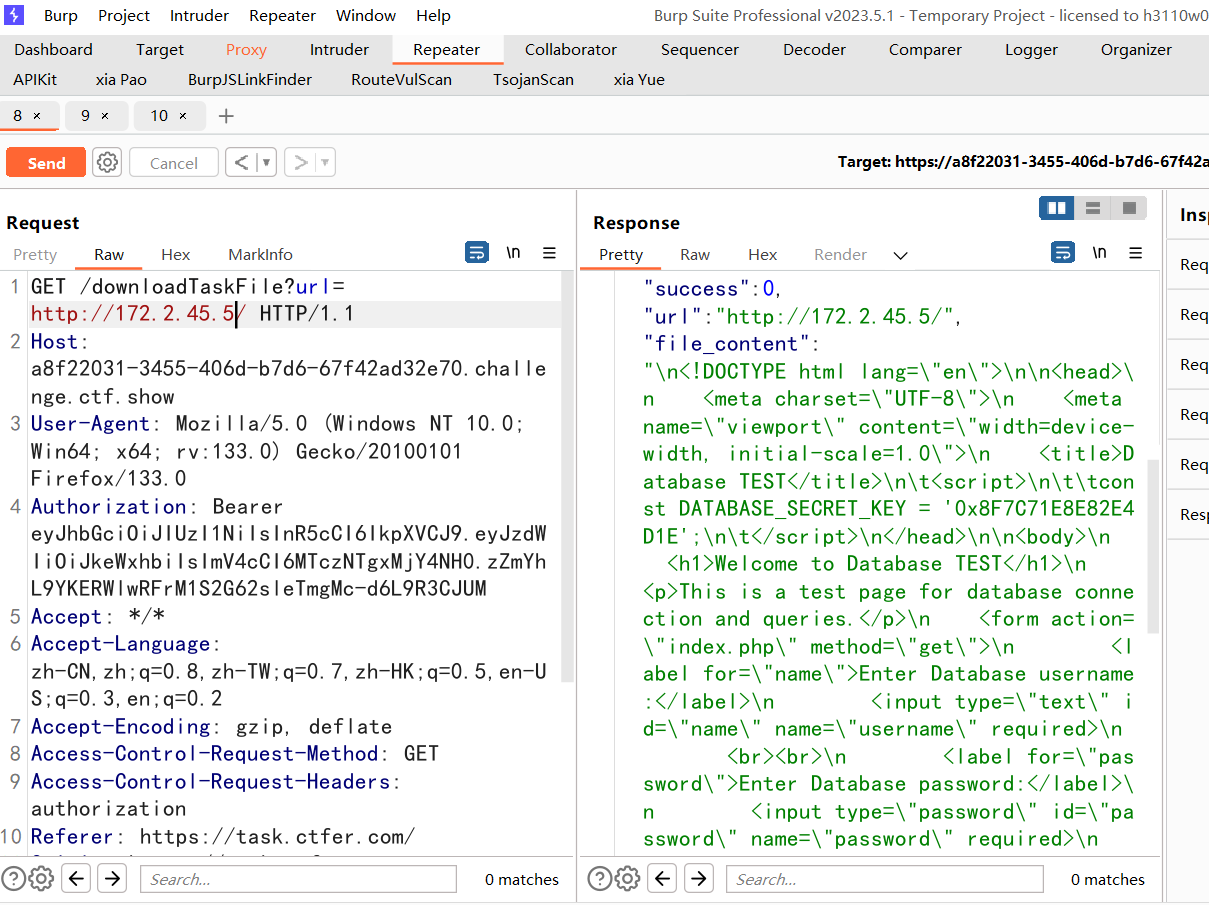The width and height of the screenshot is (1209, 905).
Task: Switch to Proxy tool tab
Action: 246,49
